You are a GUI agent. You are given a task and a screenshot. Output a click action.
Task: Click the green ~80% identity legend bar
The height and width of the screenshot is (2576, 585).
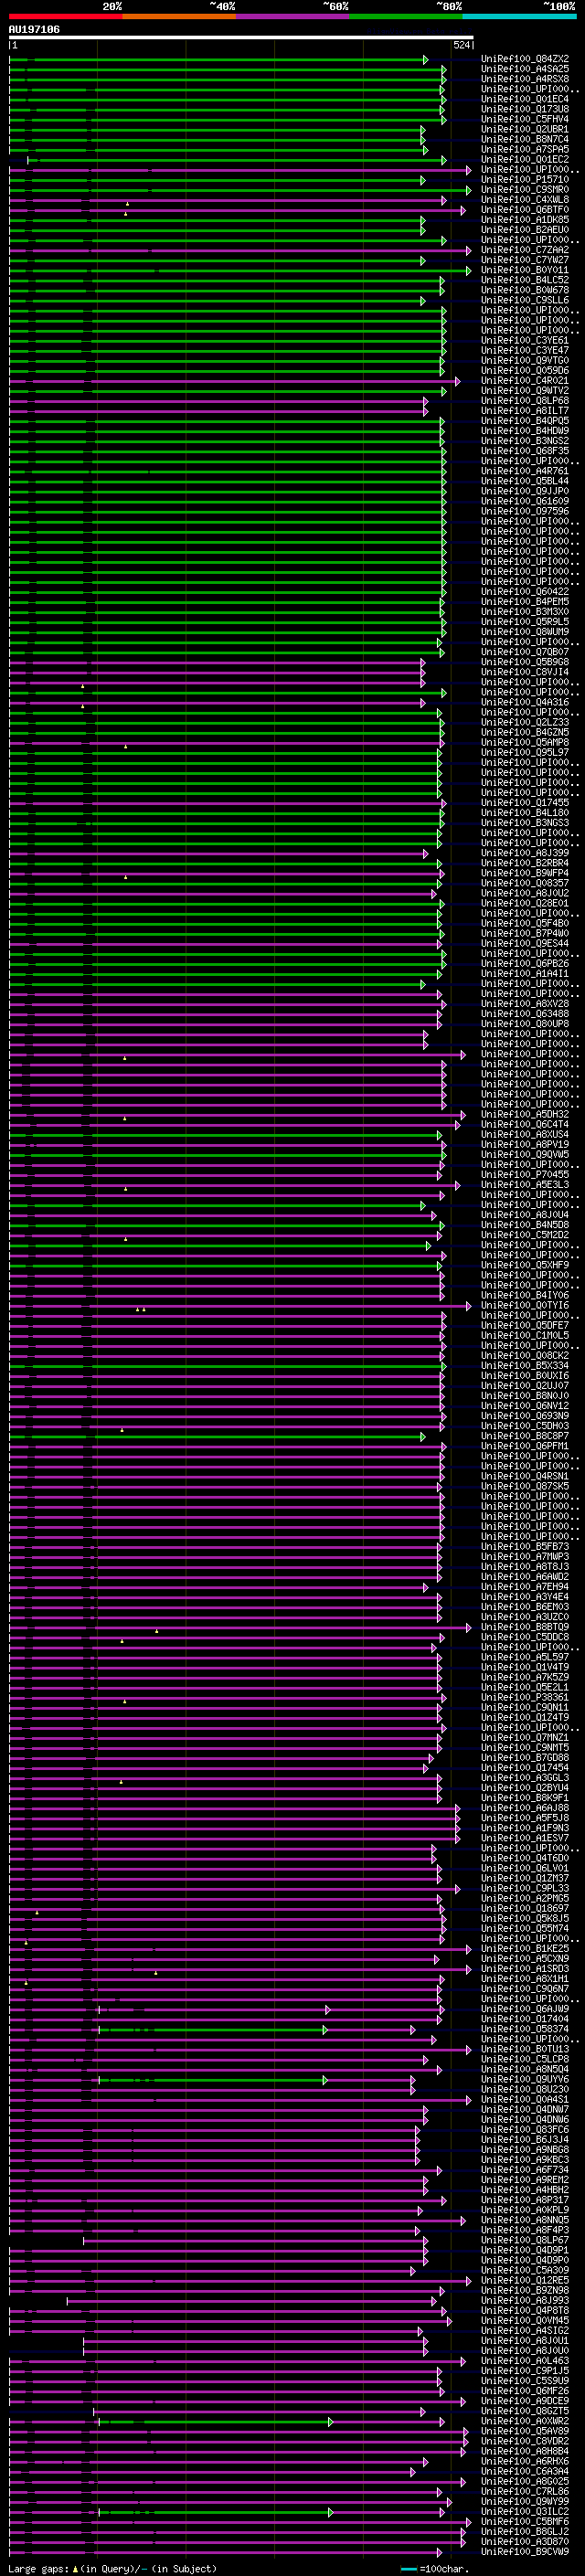click(405, 16)
